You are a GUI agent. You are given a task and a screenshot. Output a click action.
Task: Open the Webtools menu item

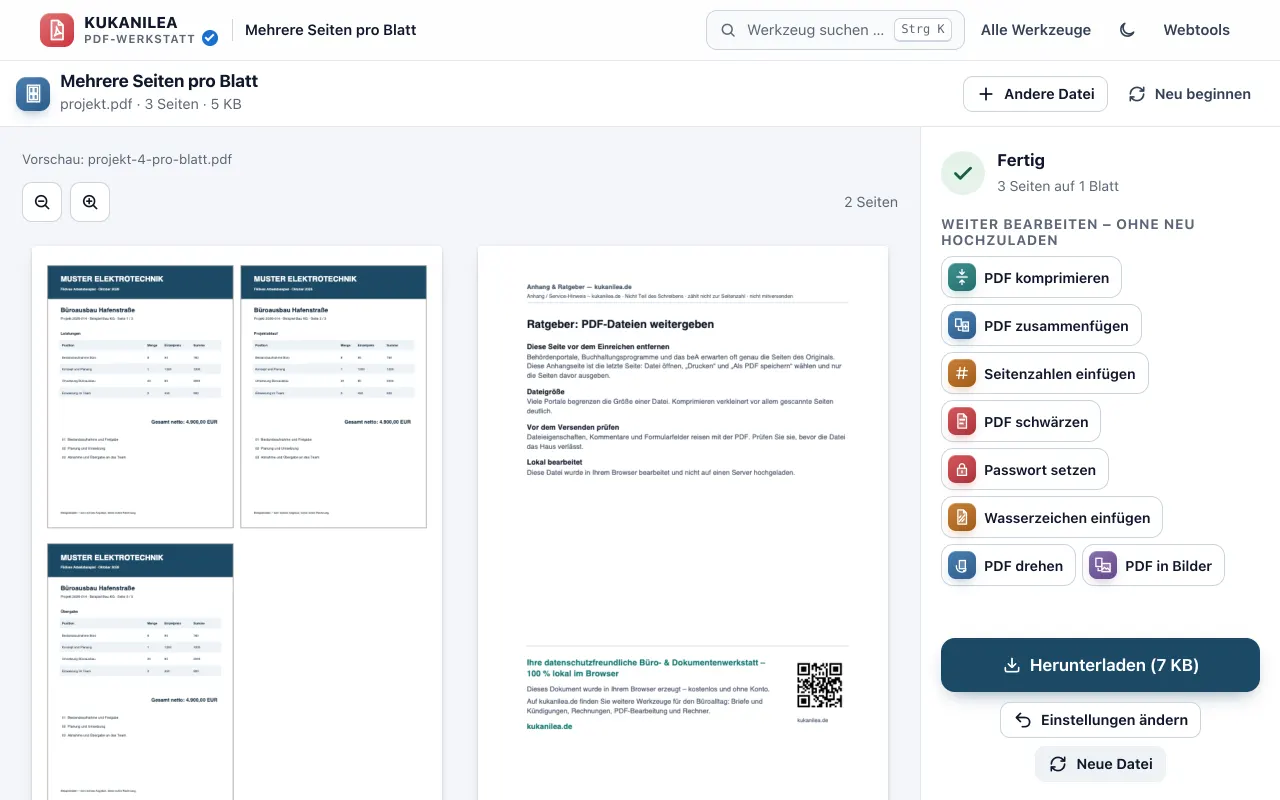(1196, 30)
